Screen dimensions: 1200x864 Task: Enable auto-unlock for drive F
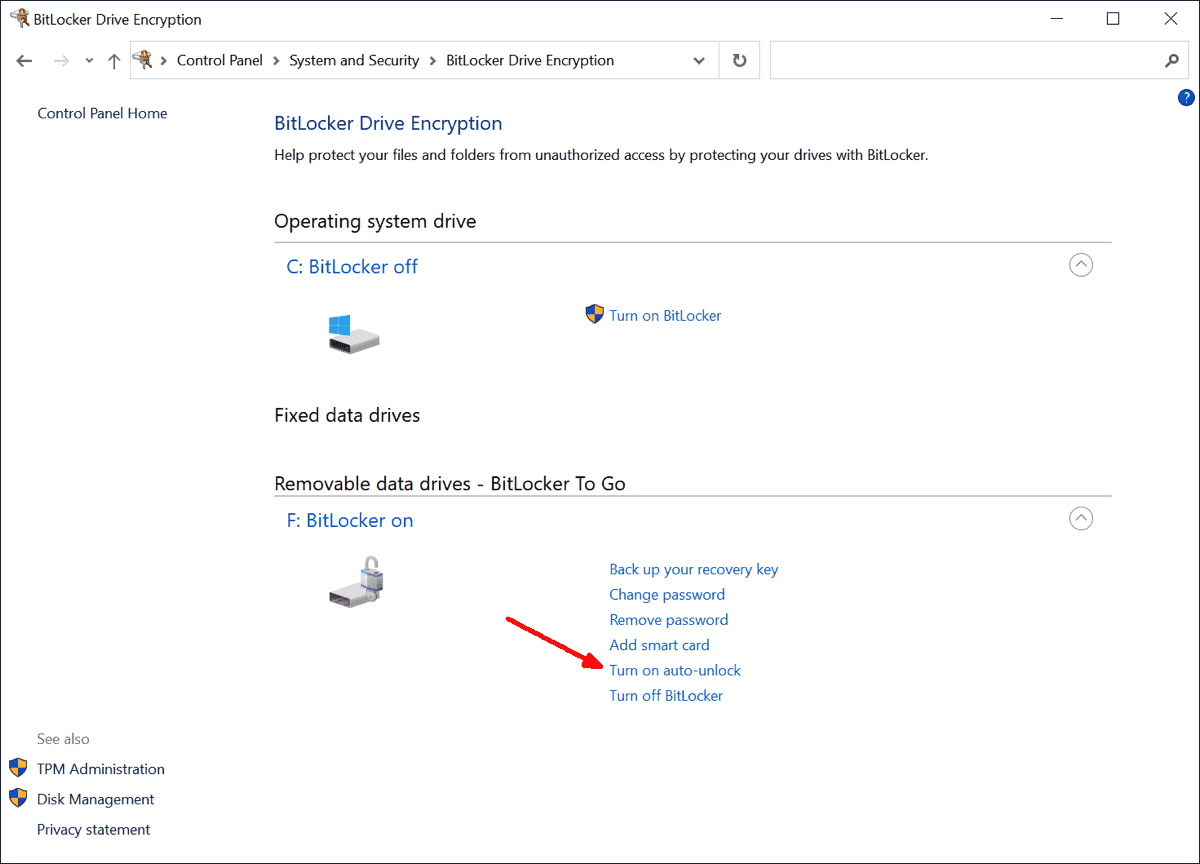point(675,670)
